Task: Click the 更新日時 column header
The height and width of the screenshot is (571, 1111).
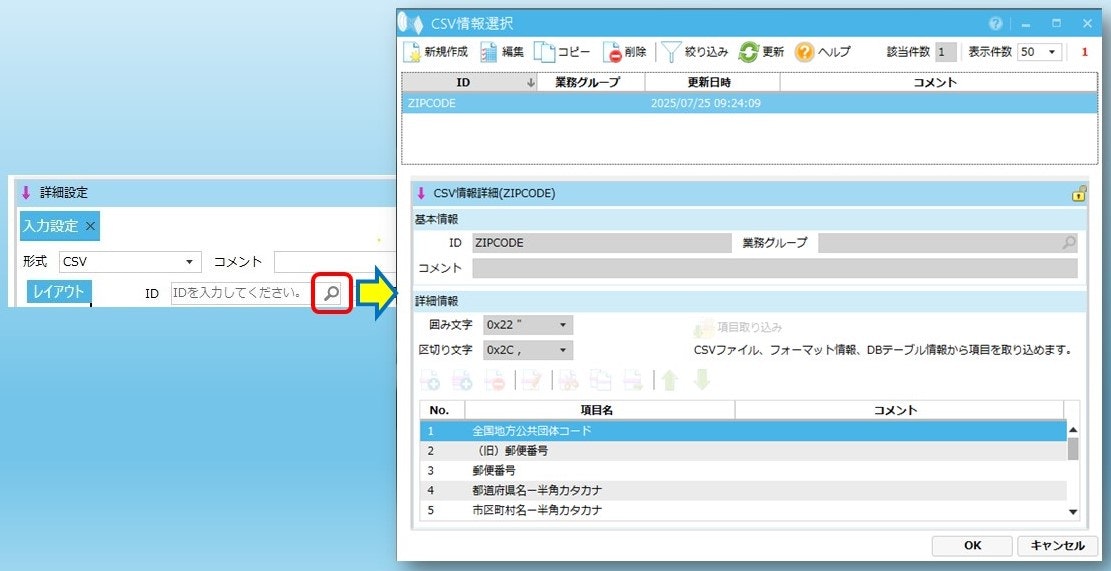Action: 713,82
